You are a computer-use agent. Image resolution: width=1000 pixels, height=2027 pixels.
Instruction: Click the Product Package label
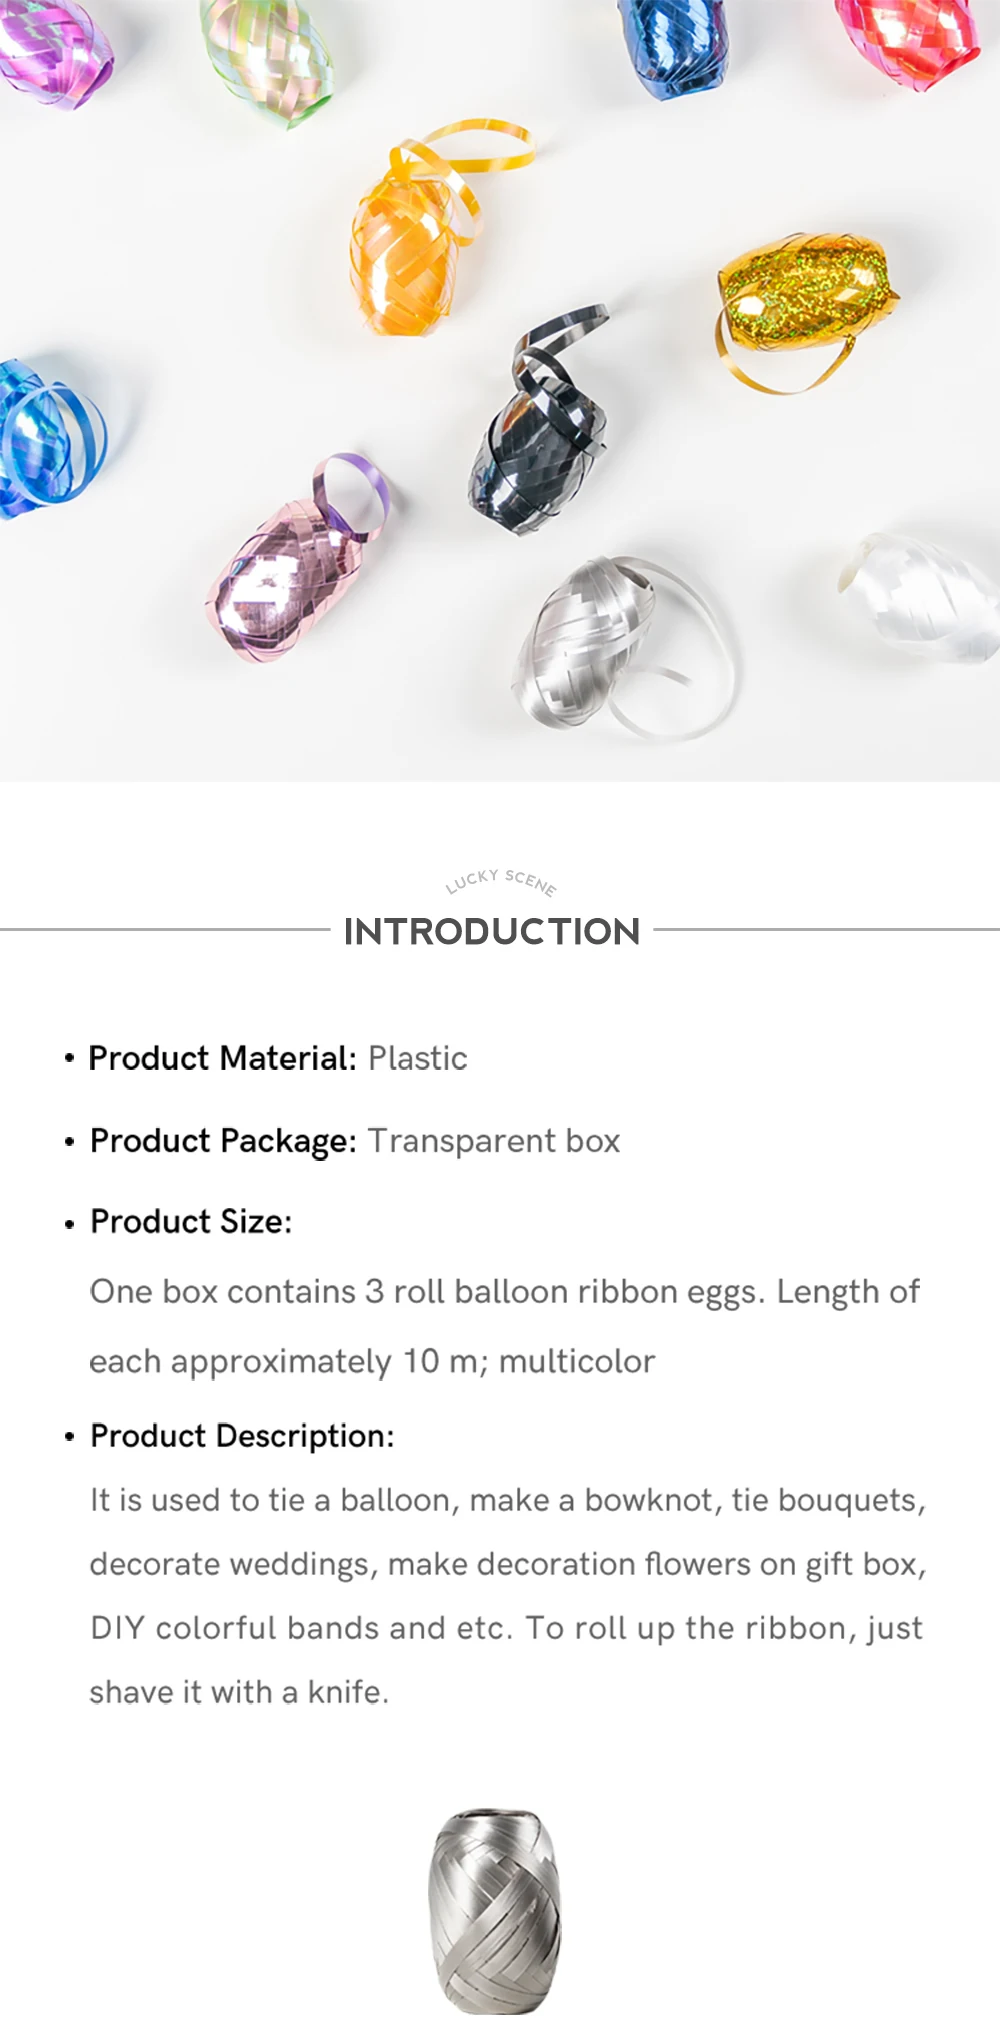(223, 1141)
